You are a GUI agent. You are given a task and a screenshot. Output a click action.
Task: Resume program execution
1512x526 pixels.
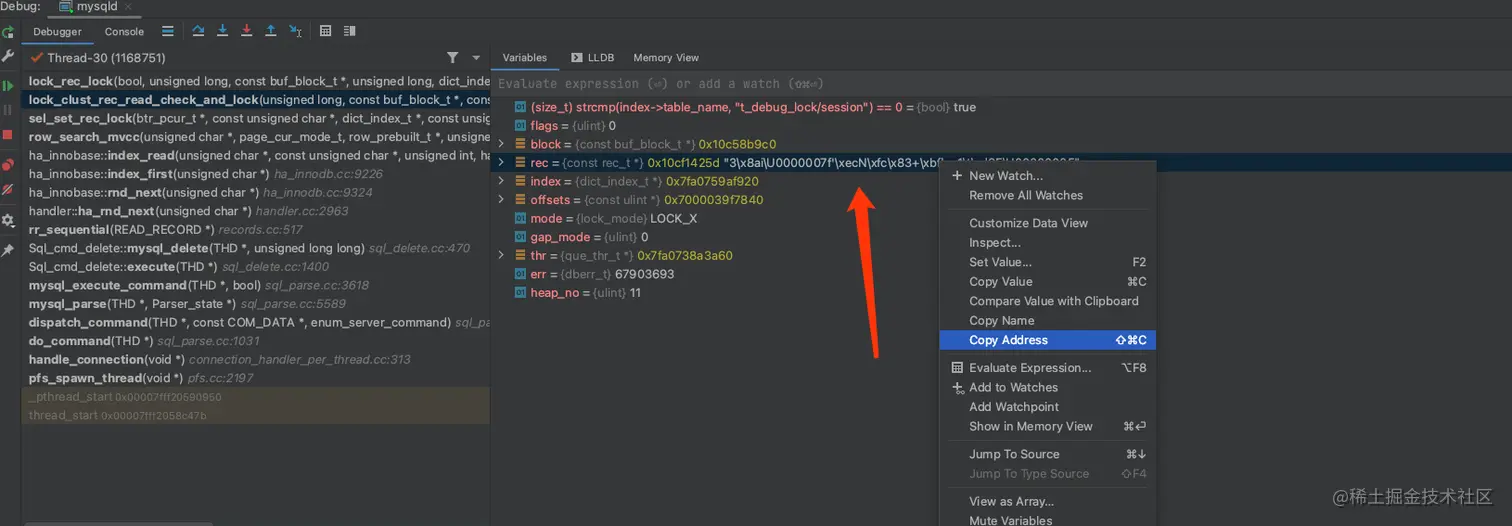(8, 86)
